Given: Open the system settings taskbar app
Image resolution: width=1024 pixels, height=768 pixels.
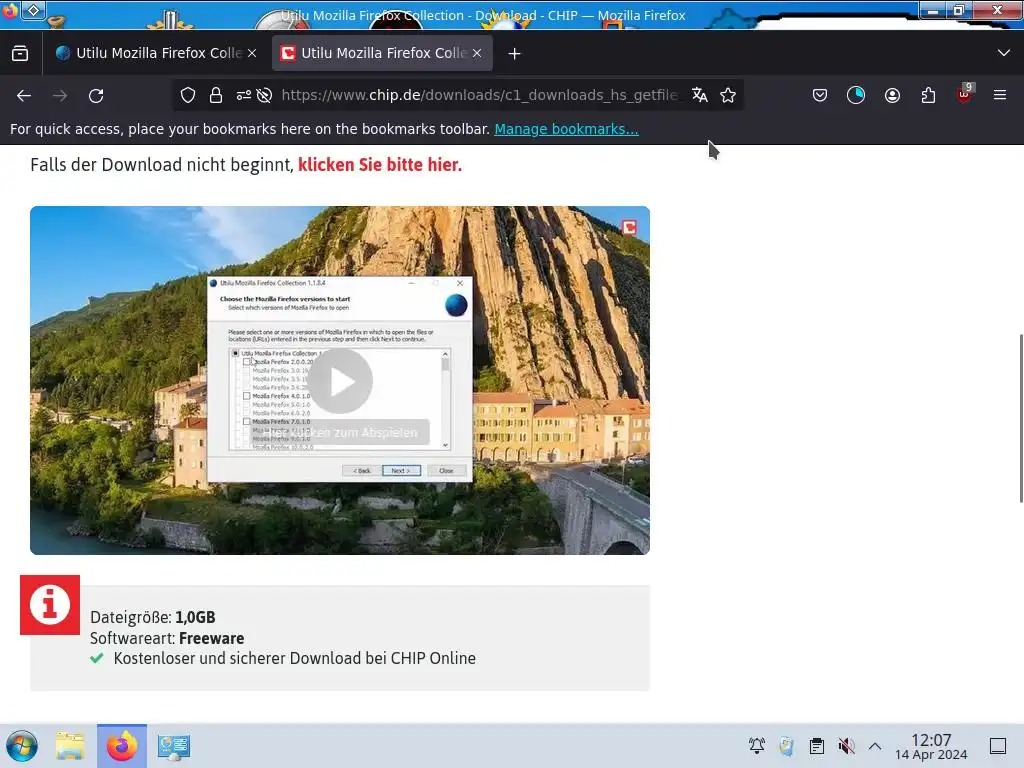Looking at the screenshot, I should pyautogui.click(x=174, y=746).
